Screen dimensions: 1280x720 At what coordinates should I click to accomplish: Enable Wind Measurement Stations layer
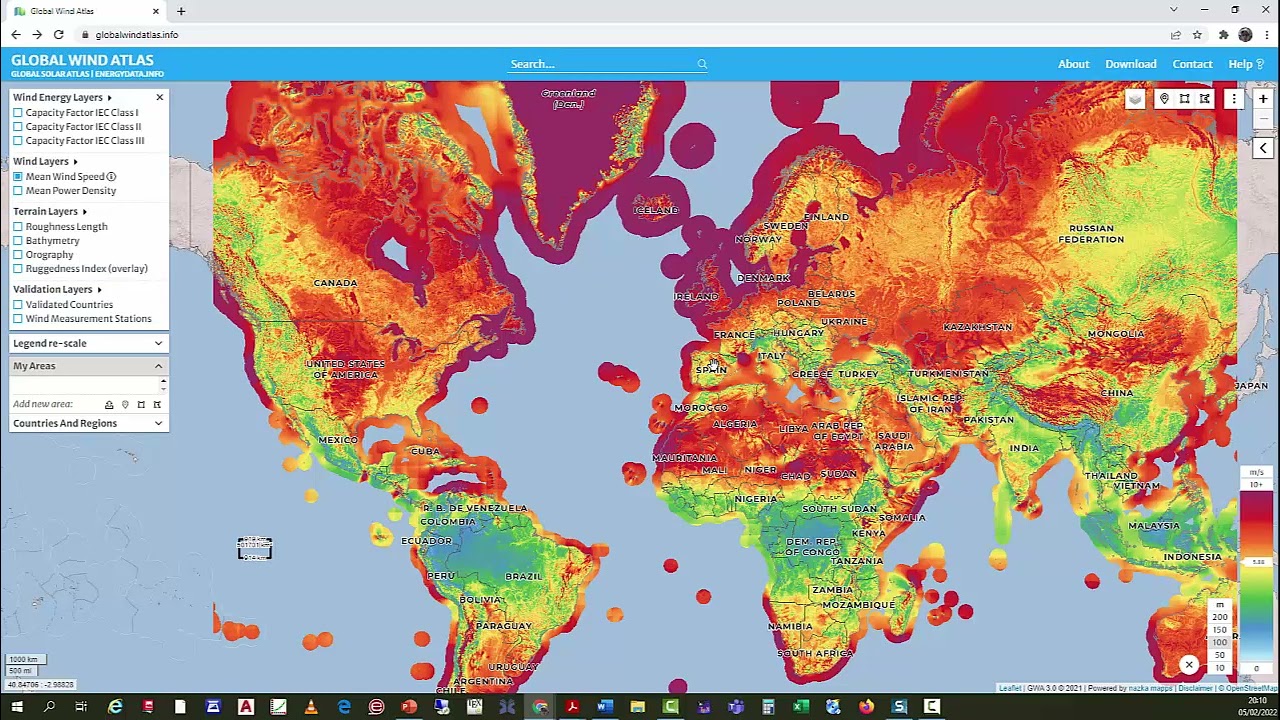coord(18,319)
